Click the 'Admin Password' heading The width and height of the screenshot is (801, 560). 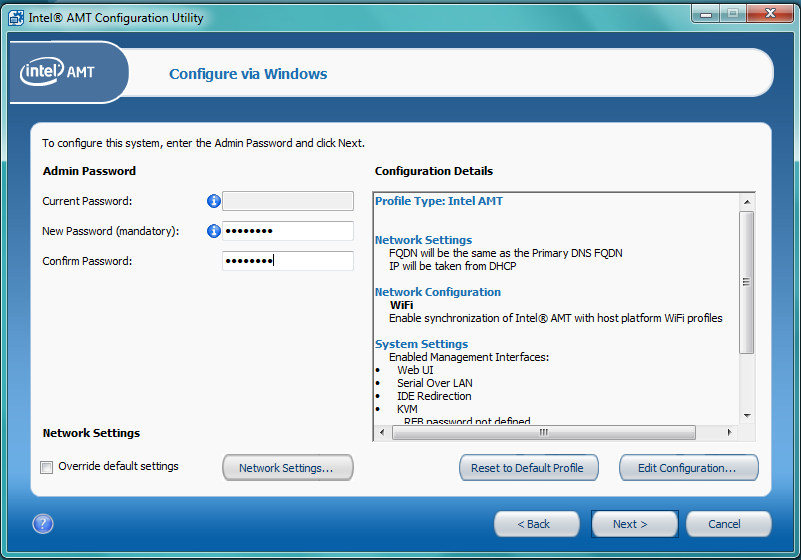coord(89,171)
